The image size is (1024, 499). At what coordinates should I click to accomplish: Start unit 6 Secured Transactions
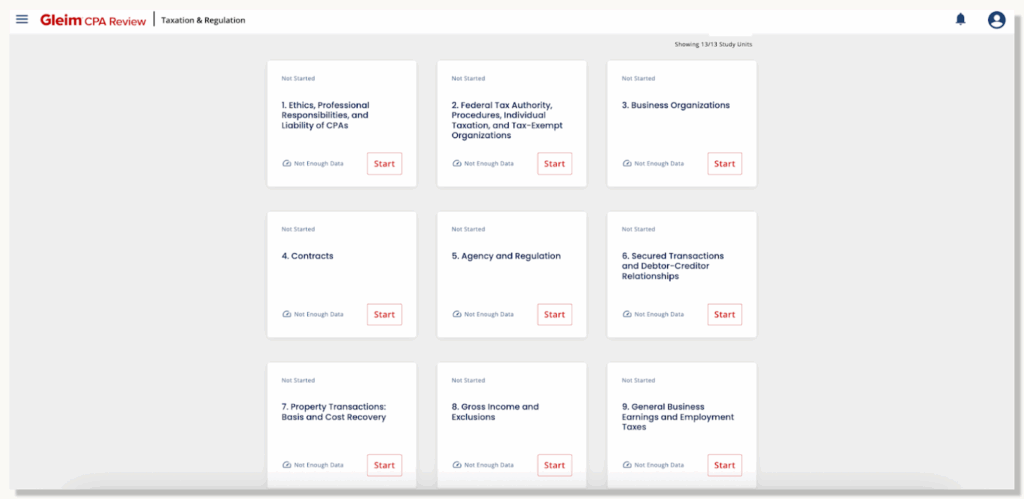click(x=724, y=315)
